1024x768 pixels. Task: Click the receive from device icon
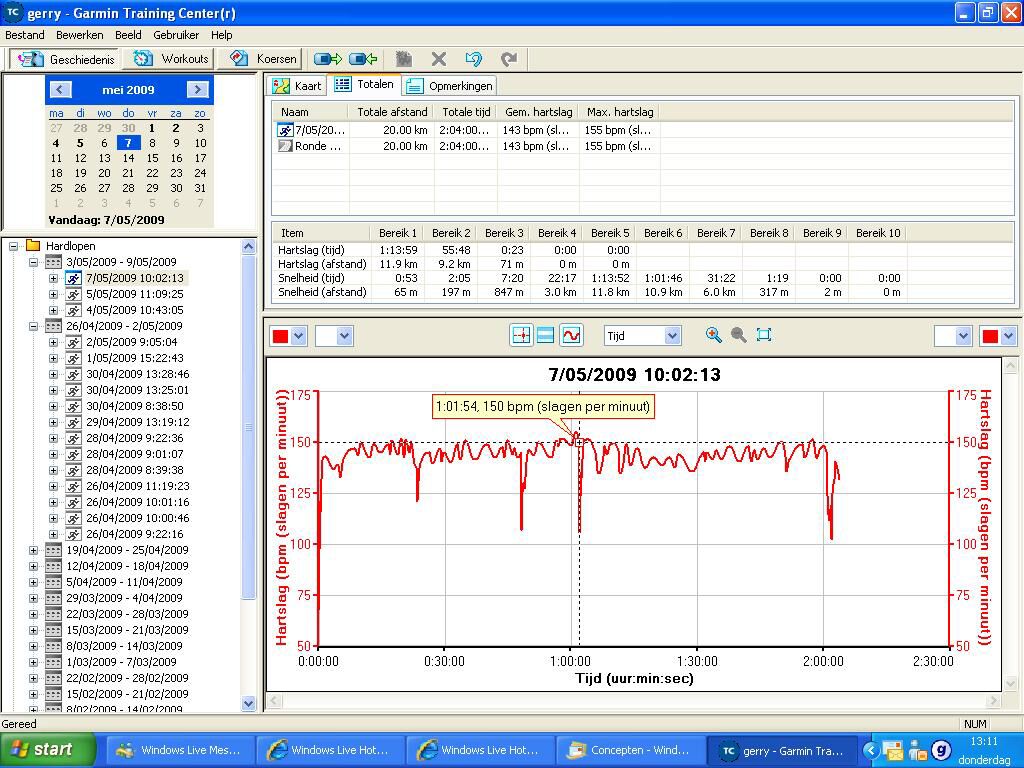(363, 59)
